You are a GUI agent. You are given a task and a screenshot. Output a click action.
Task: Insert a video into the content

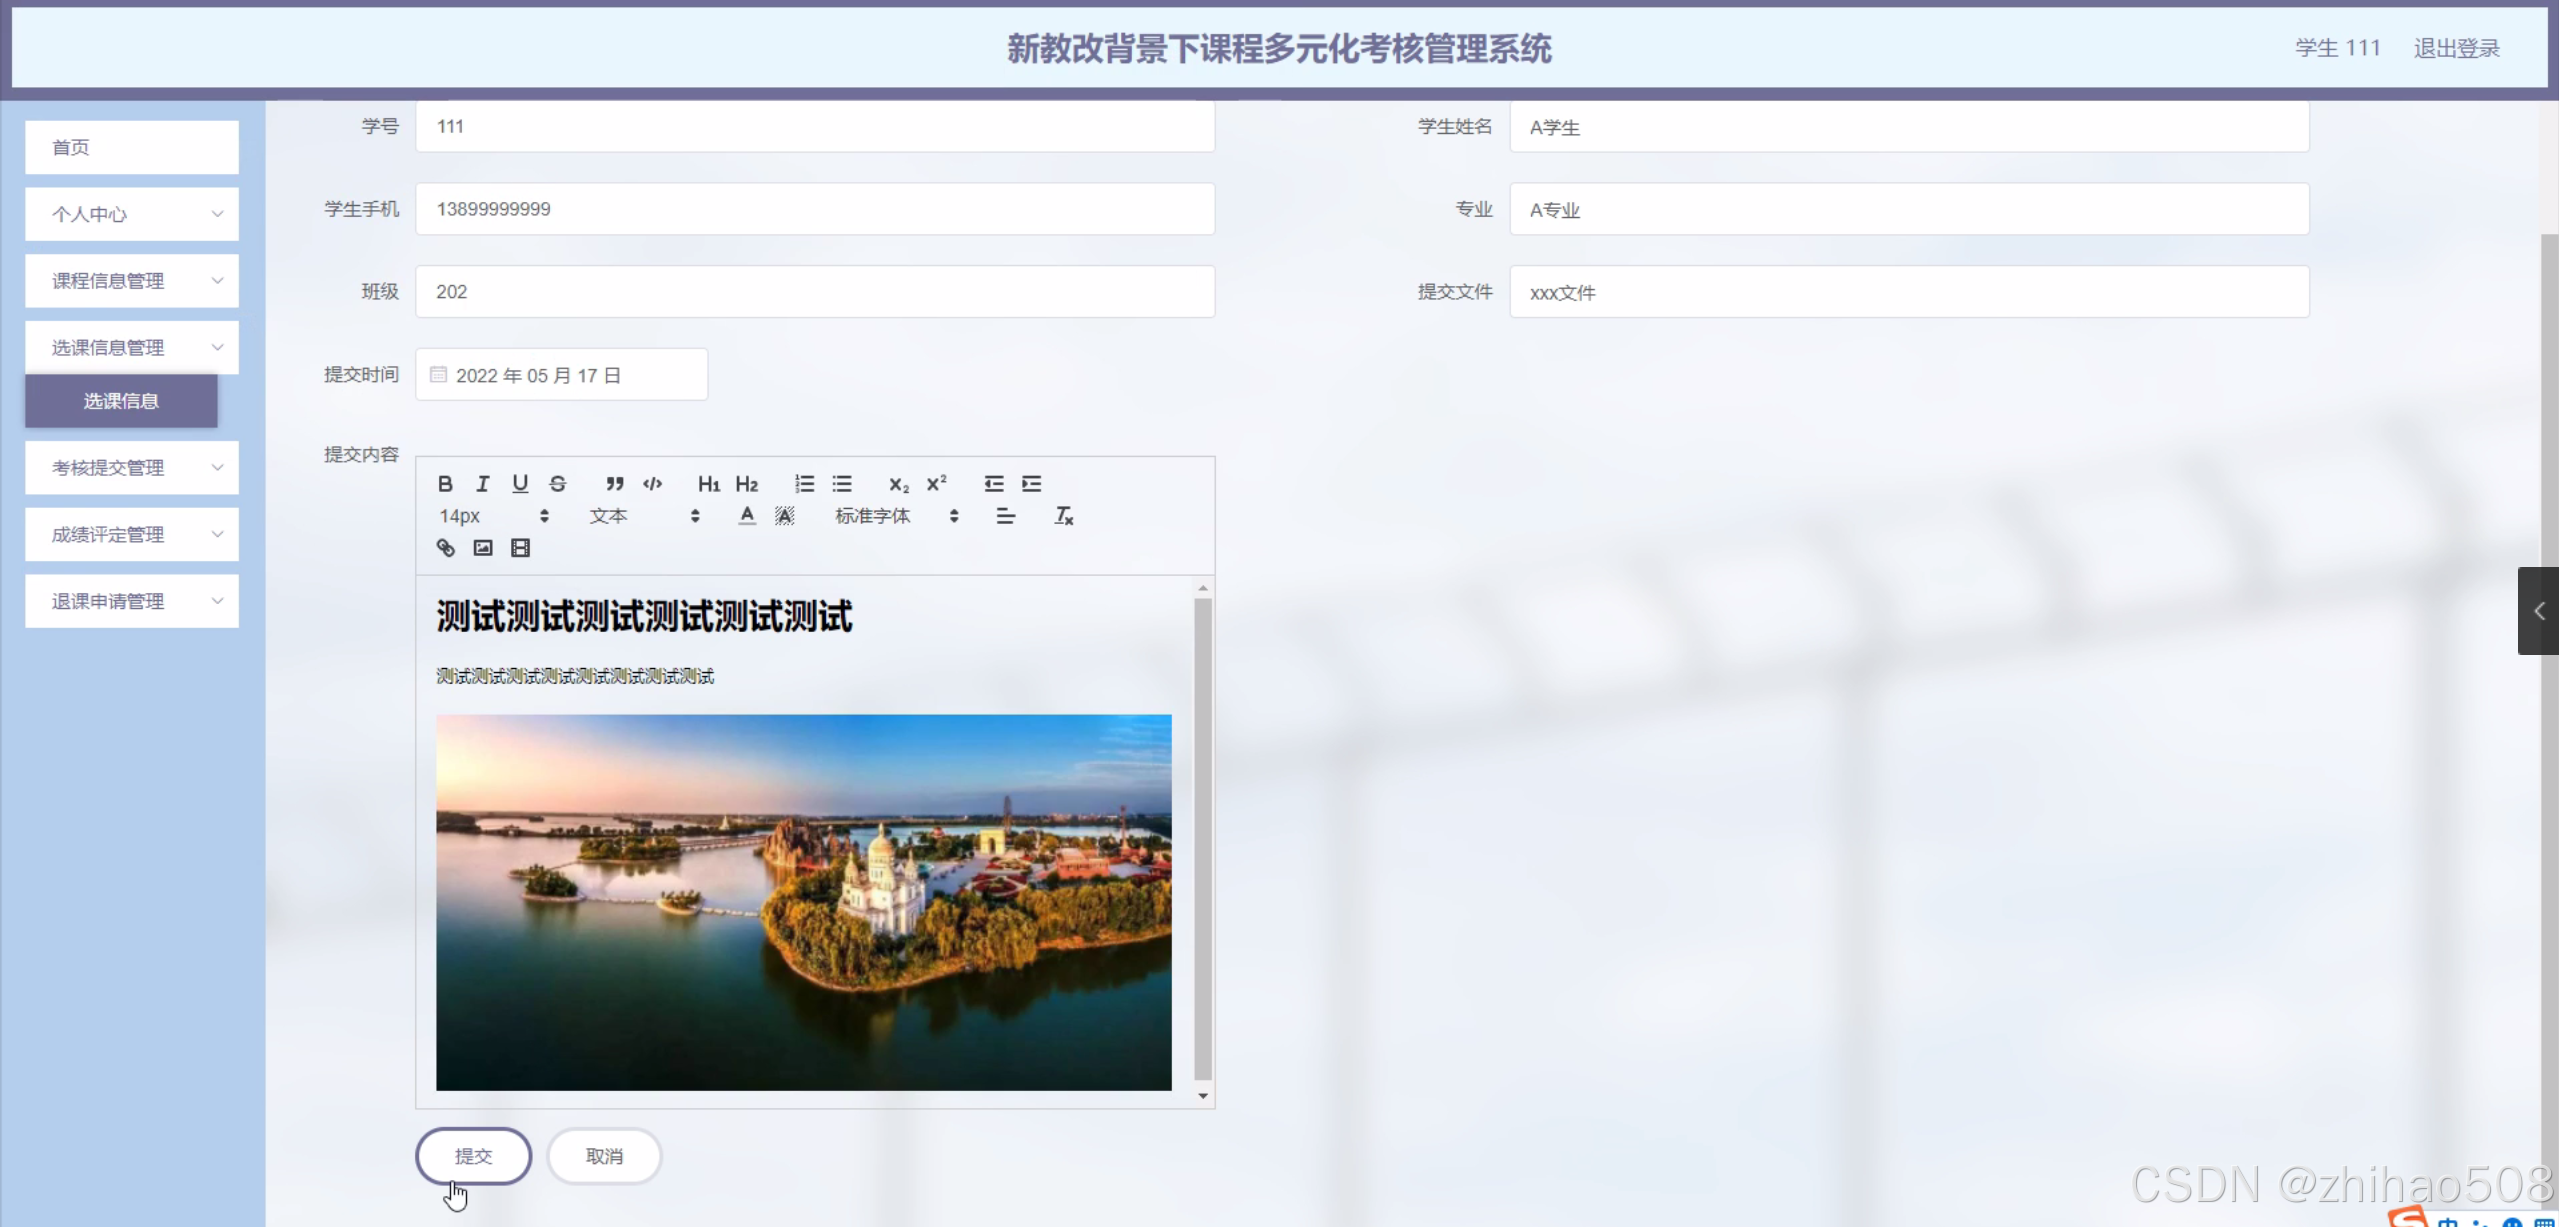point(520,548)
